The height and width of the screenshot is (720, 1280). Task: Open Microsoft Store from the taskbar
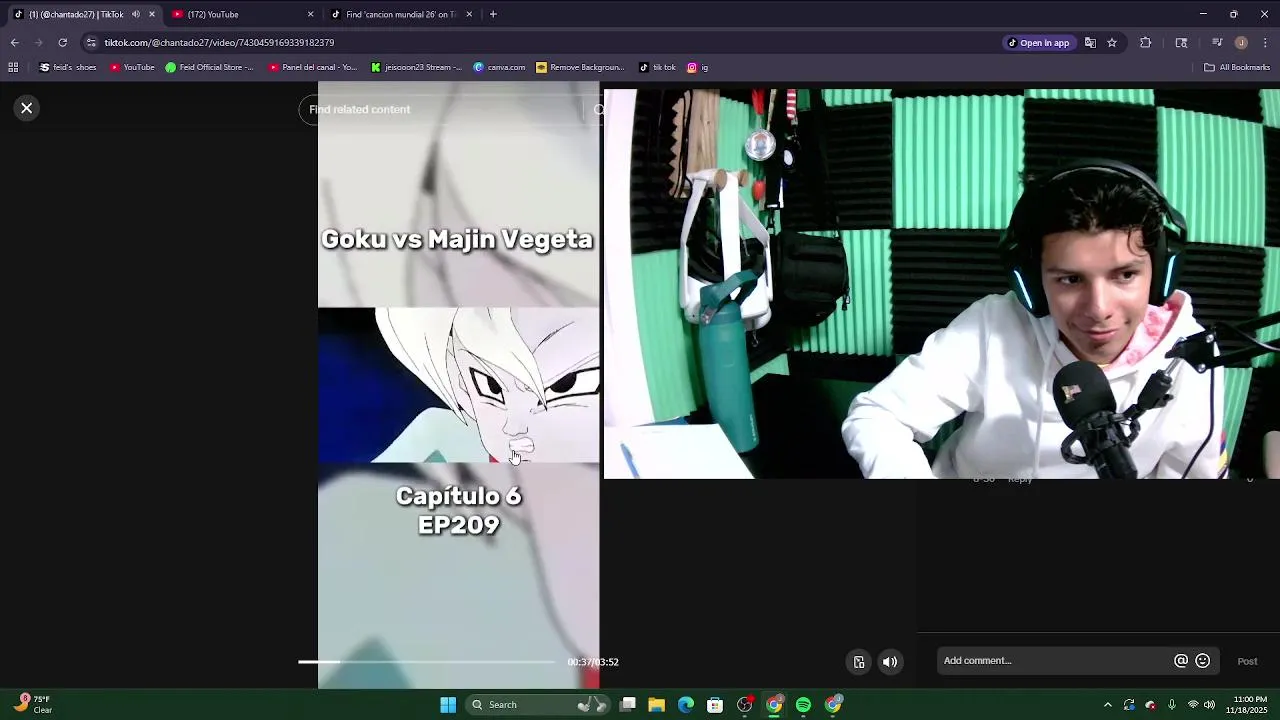715,705
